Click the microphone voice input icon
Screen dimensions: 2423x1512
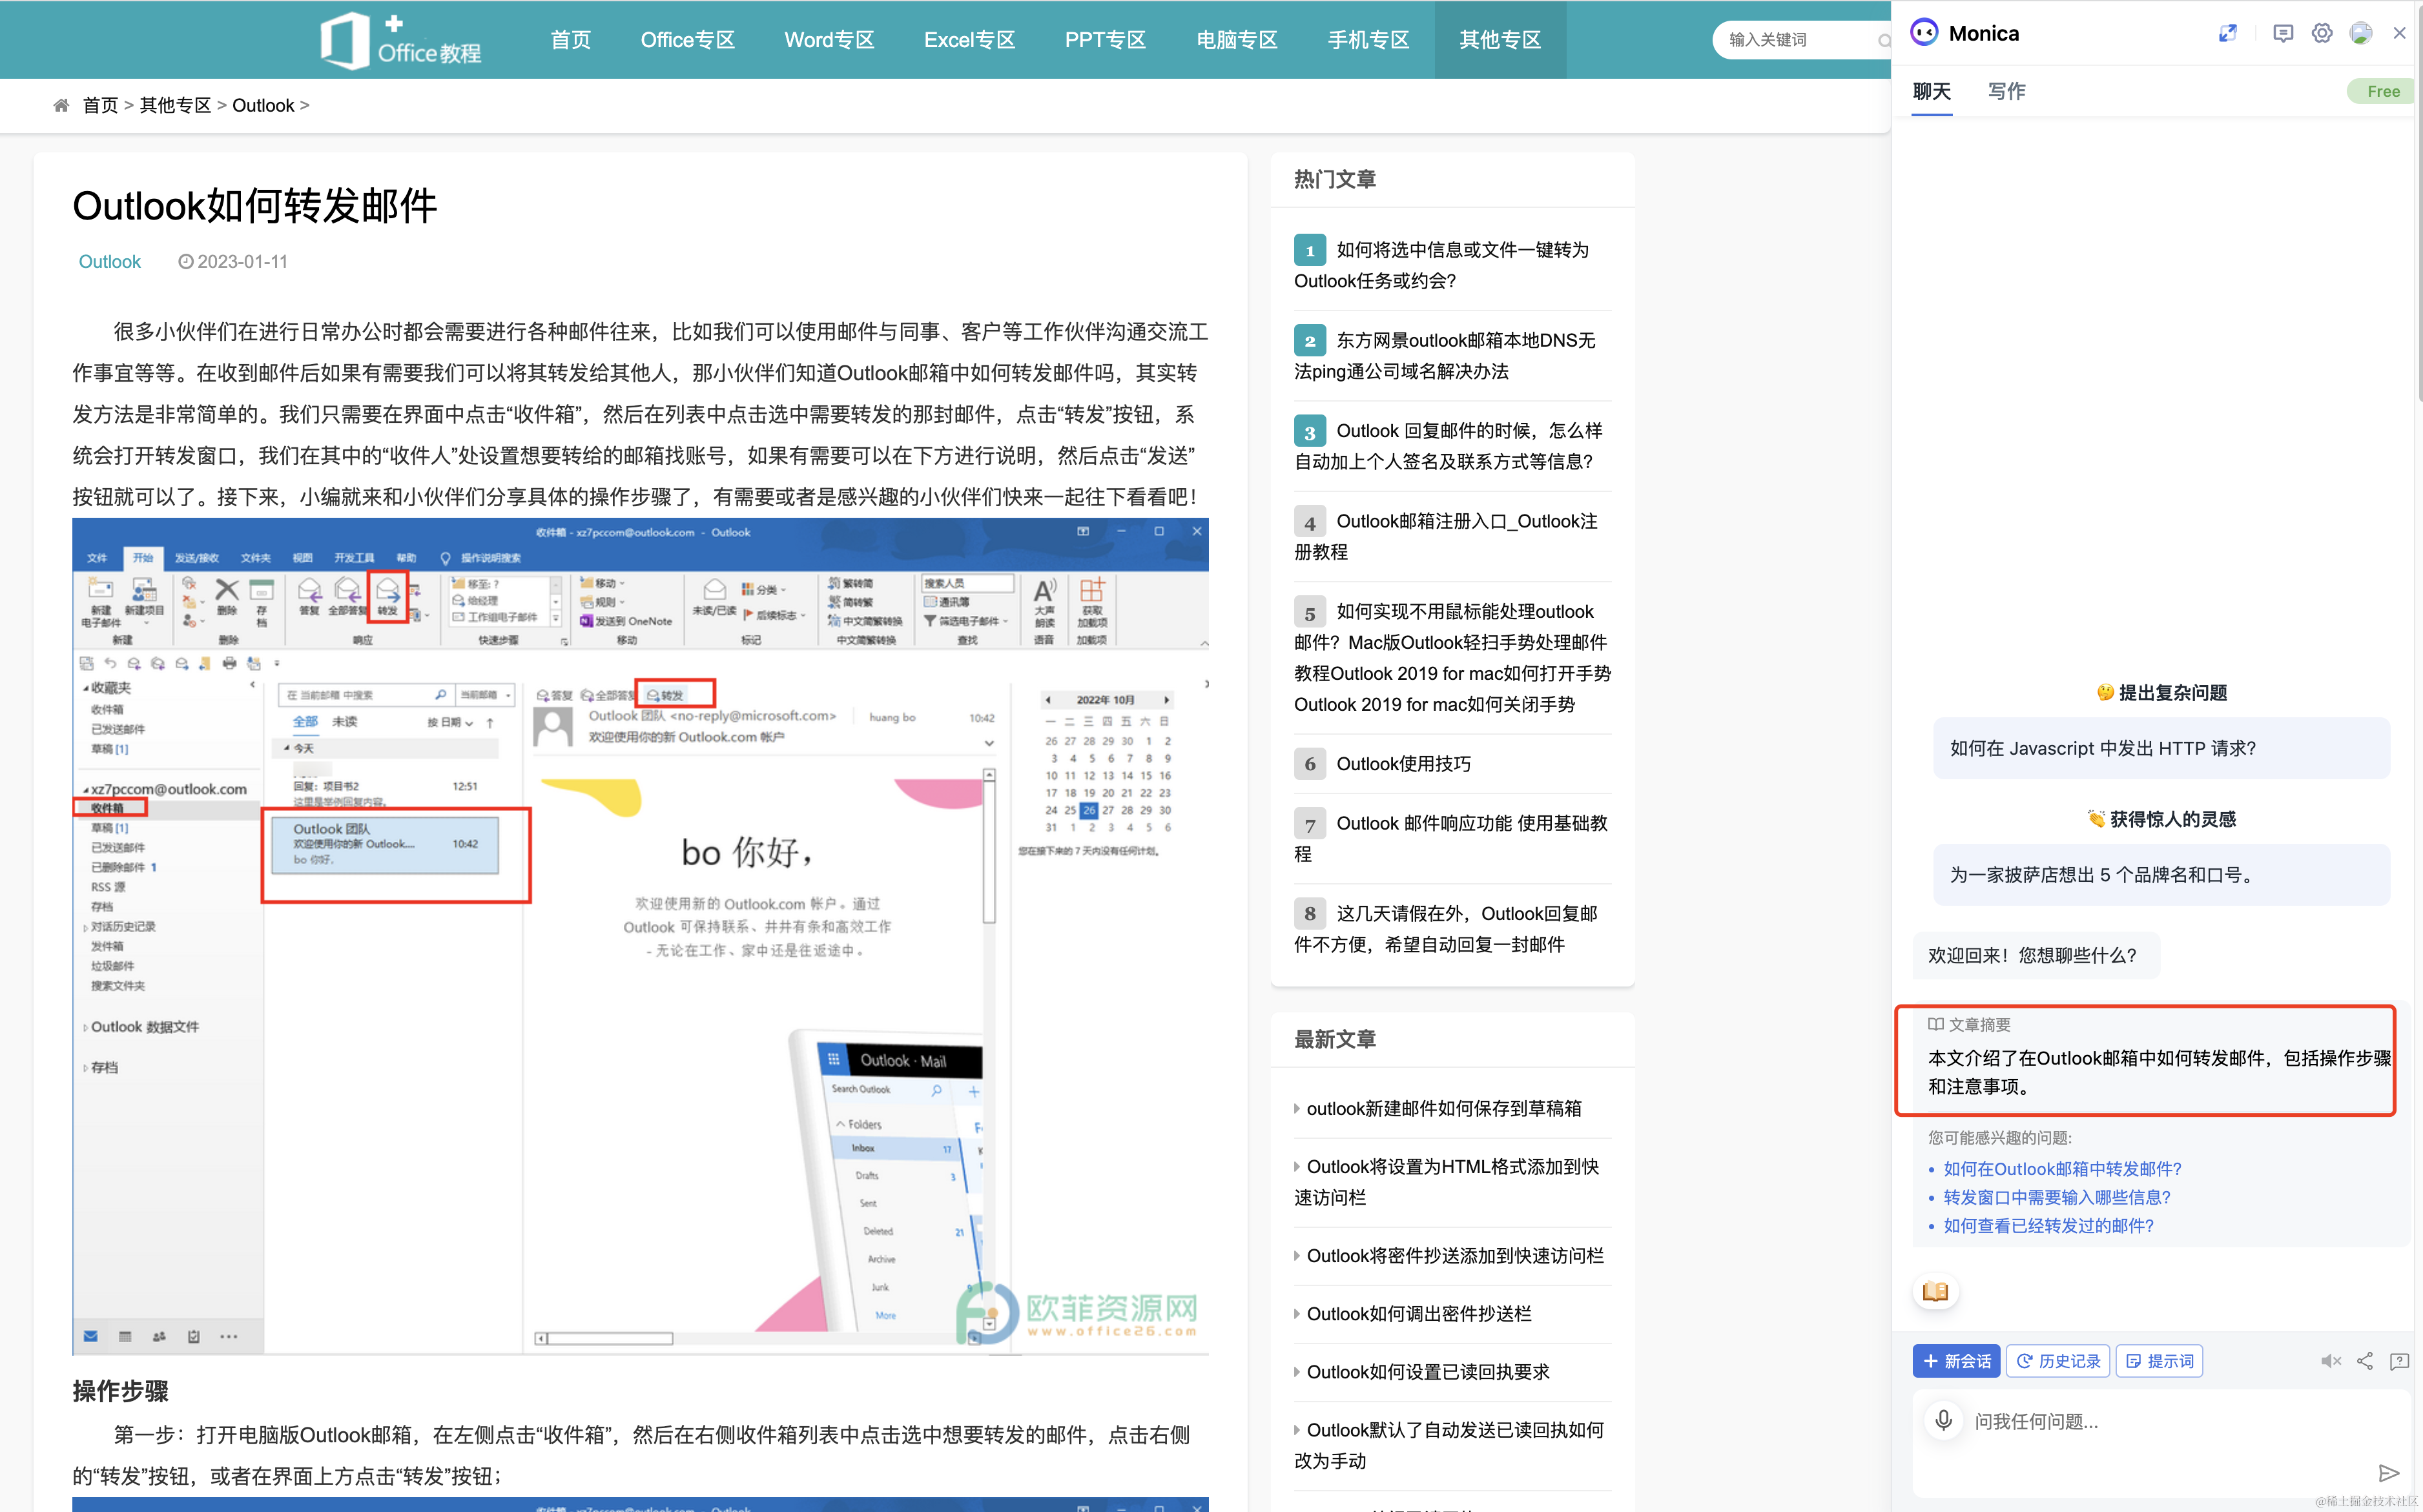(1943, 1420)
